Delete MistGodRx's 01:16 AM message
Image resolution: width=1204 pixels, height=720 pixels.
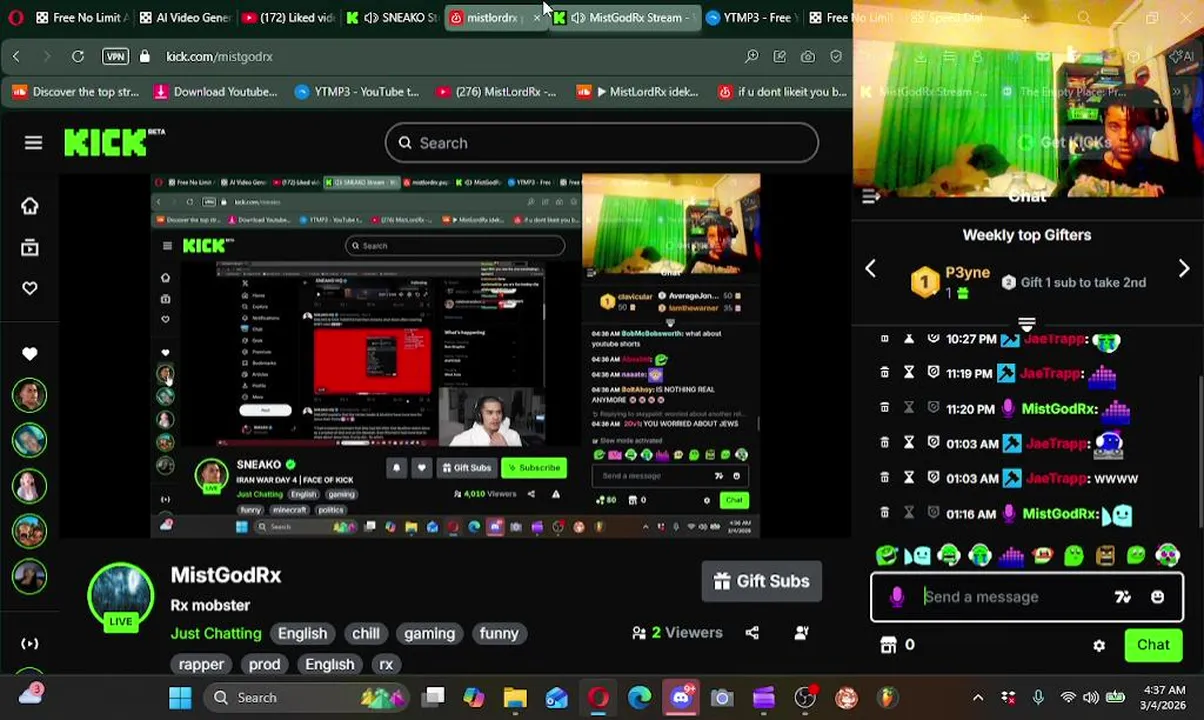click(x=884, y=513)
